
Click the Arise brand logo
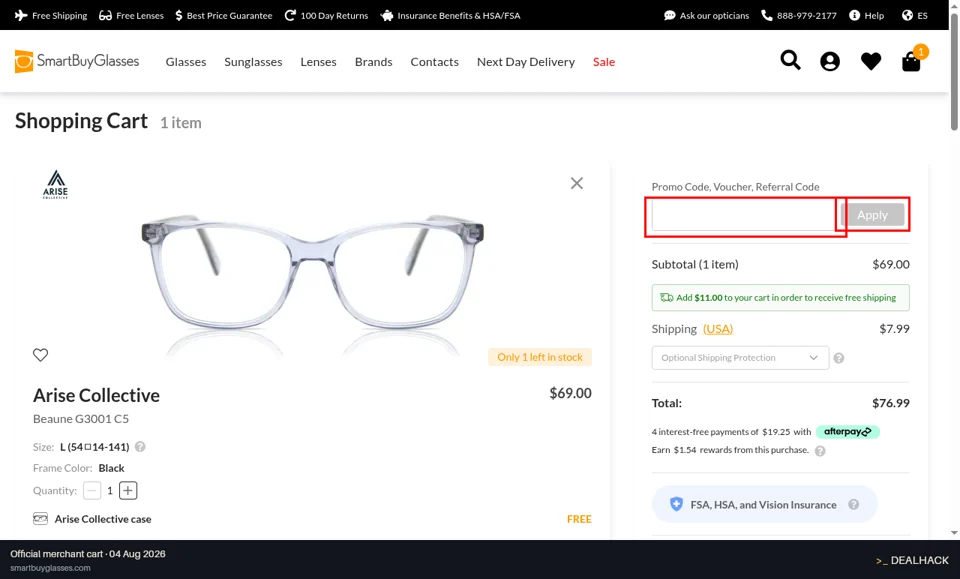(55, 184)
